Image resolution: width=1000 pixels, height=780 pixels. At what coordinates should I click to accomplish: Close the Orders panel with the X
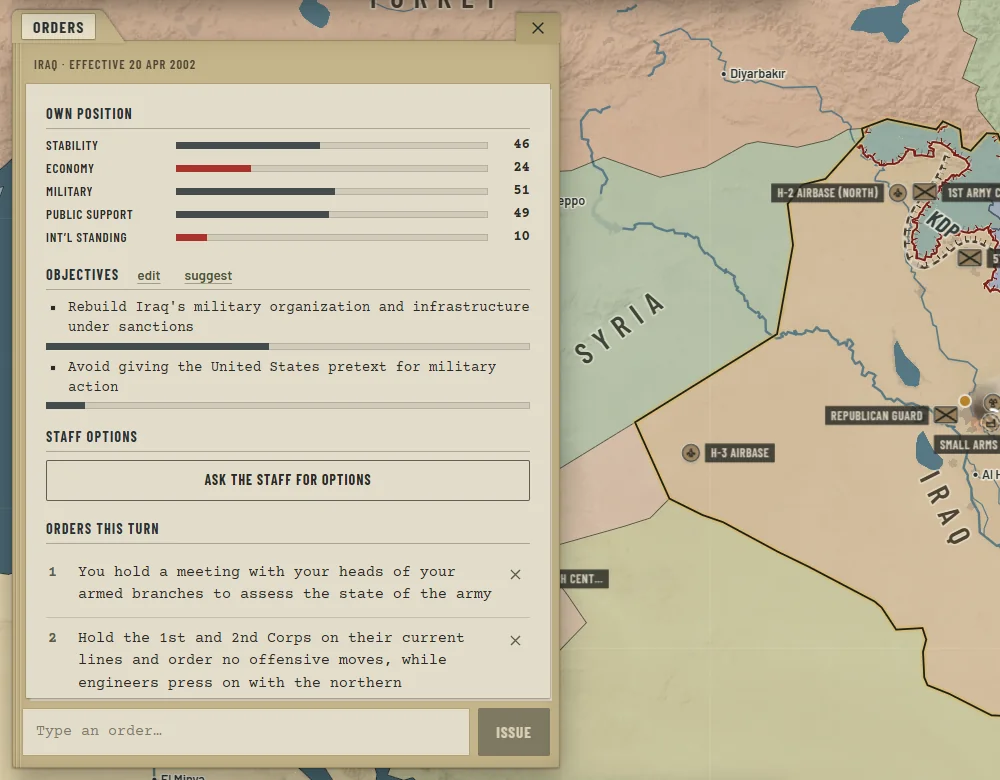point(538,28)
